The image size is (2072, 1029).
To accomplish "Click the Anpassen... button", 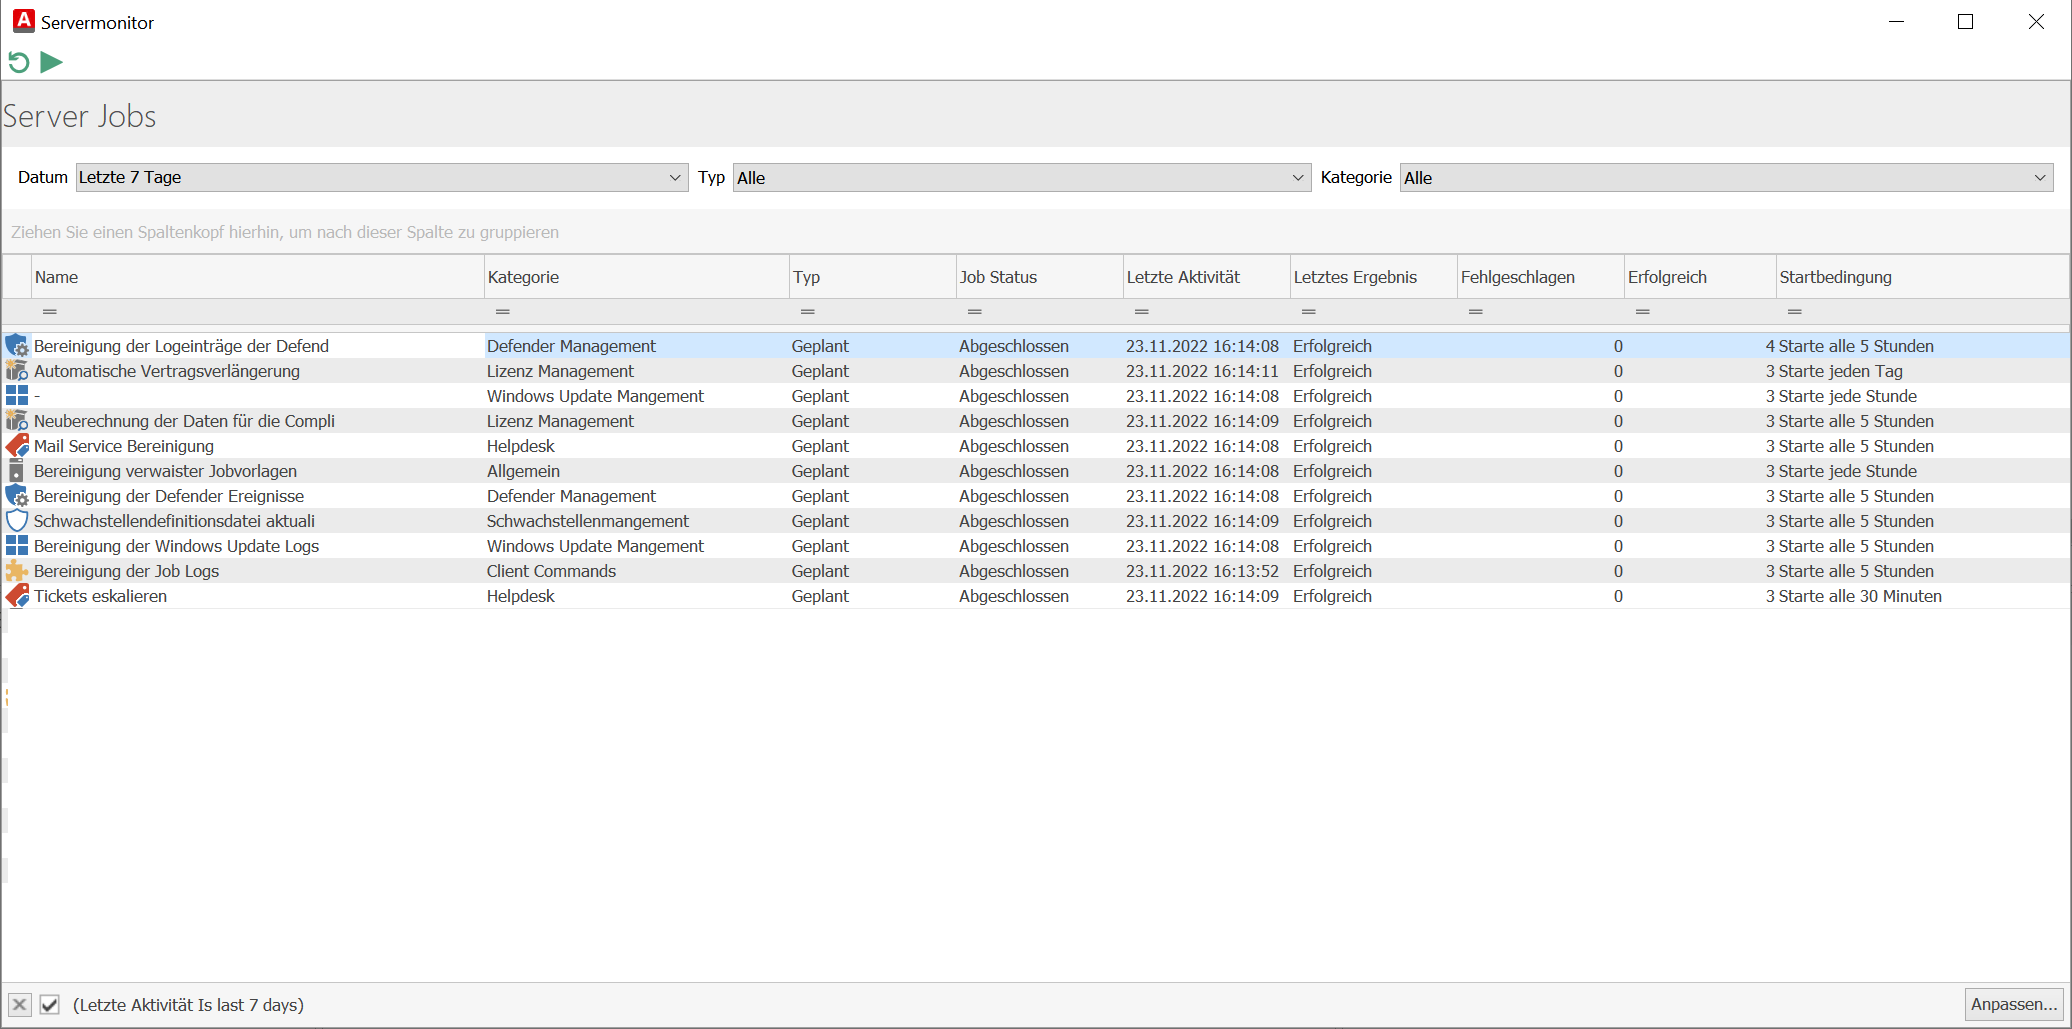I will pos(2014,1004).
